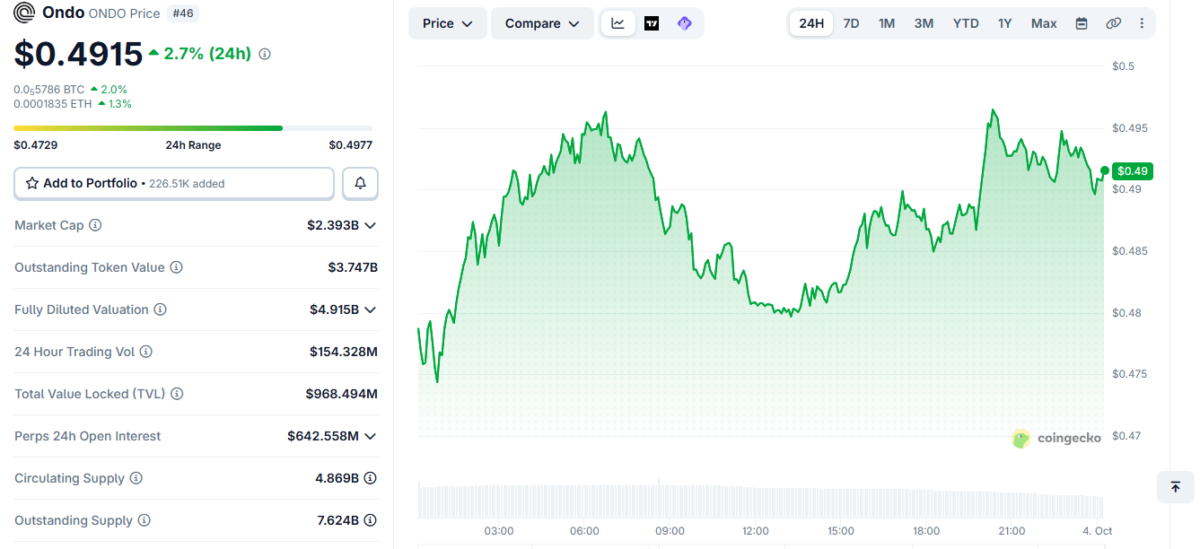Show Fully Diluted Valuation info tooltip

(160, 310)
